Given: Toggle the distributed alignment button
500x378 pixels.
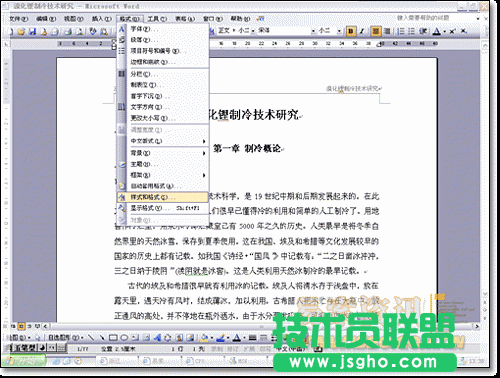Looking at the screenshot, I should tap(387, 31).
